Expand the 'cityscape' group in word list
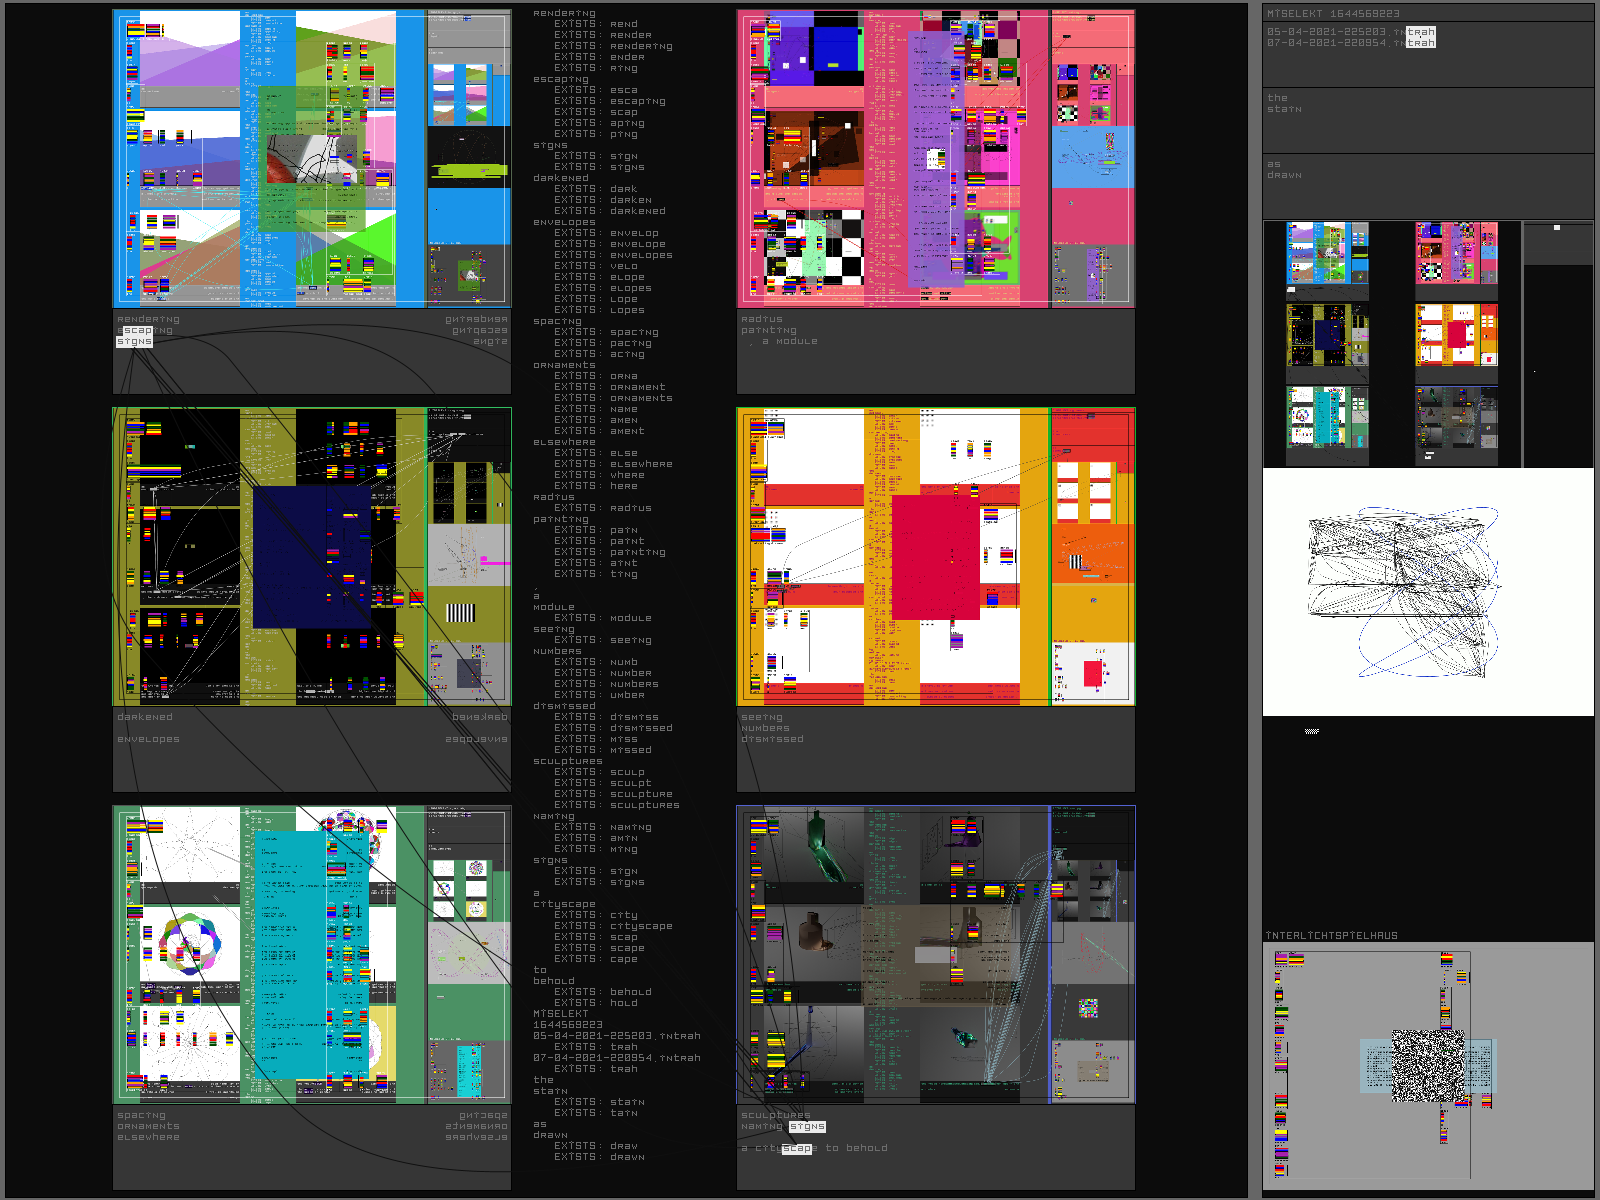The image size is (1600, 1200). click(x=564, y=904)
